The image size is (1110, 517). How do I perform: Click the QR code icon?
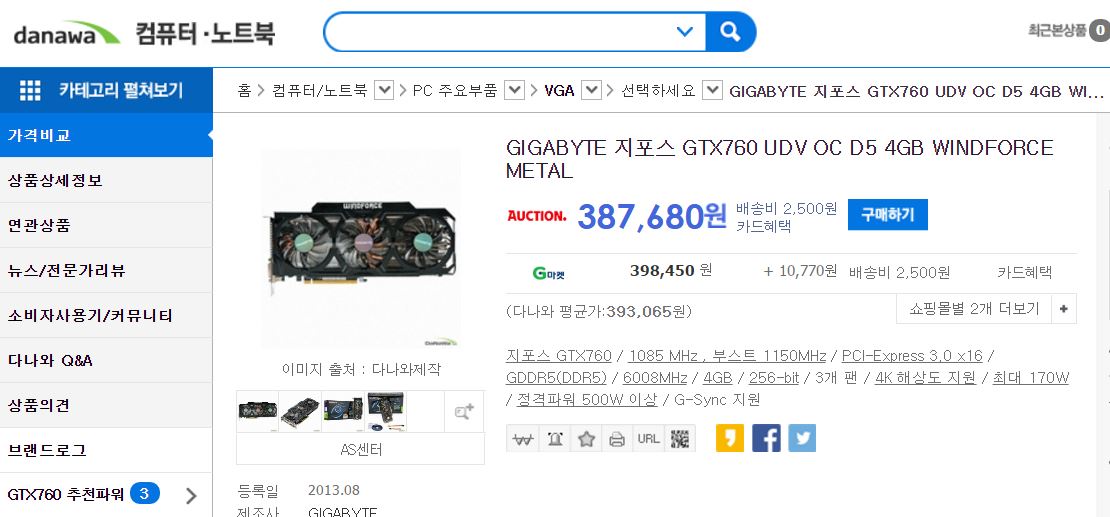(x=680, y=439)
